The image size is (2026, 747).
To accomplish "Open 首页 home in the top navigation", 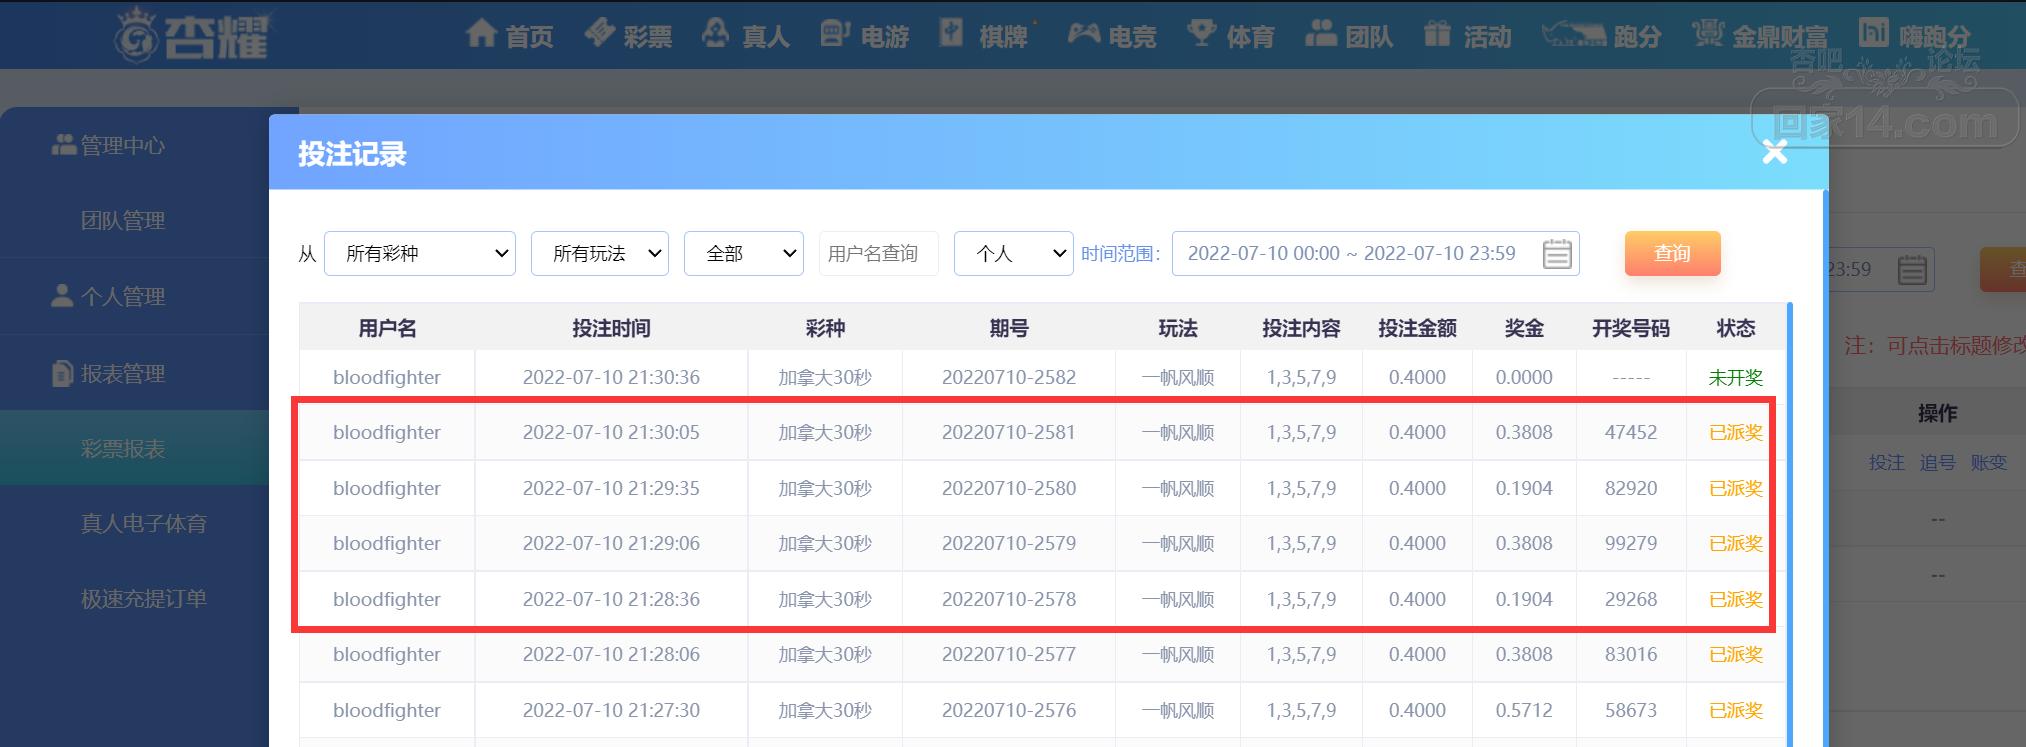I will click(510, 36).
